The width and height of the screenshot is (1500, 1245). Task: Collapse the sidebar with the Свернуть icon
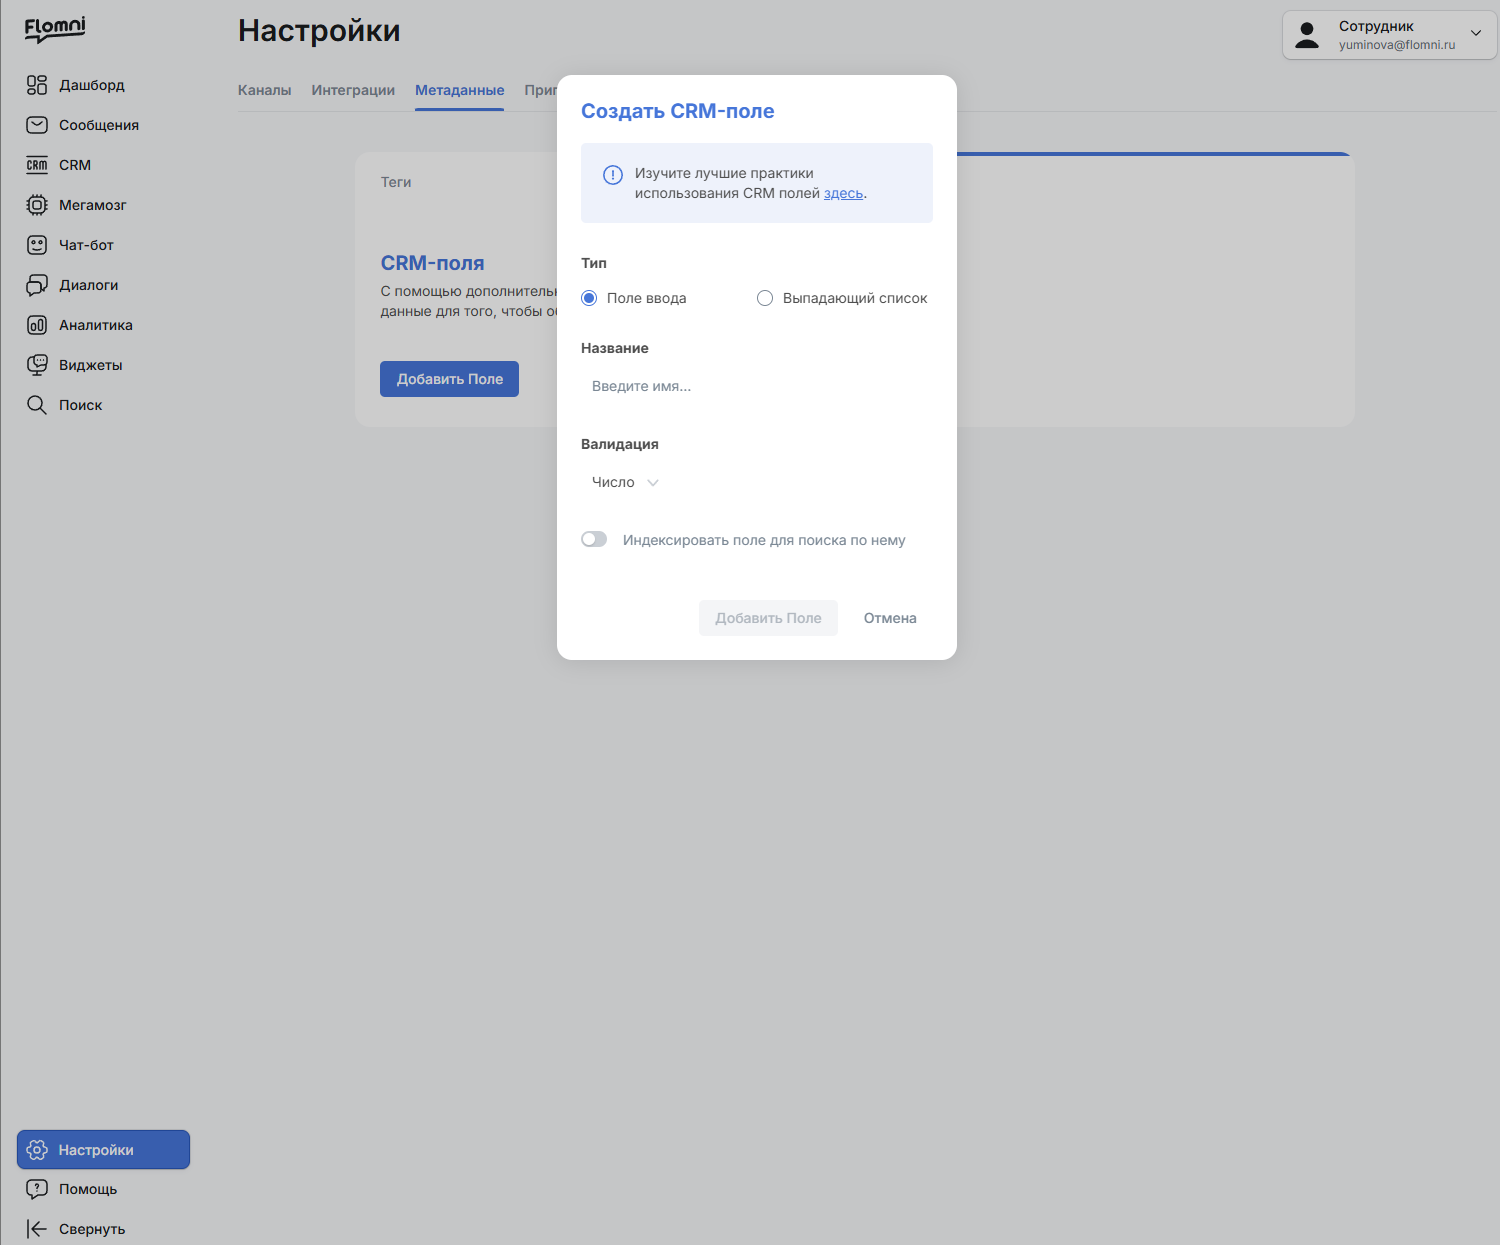37,1229
